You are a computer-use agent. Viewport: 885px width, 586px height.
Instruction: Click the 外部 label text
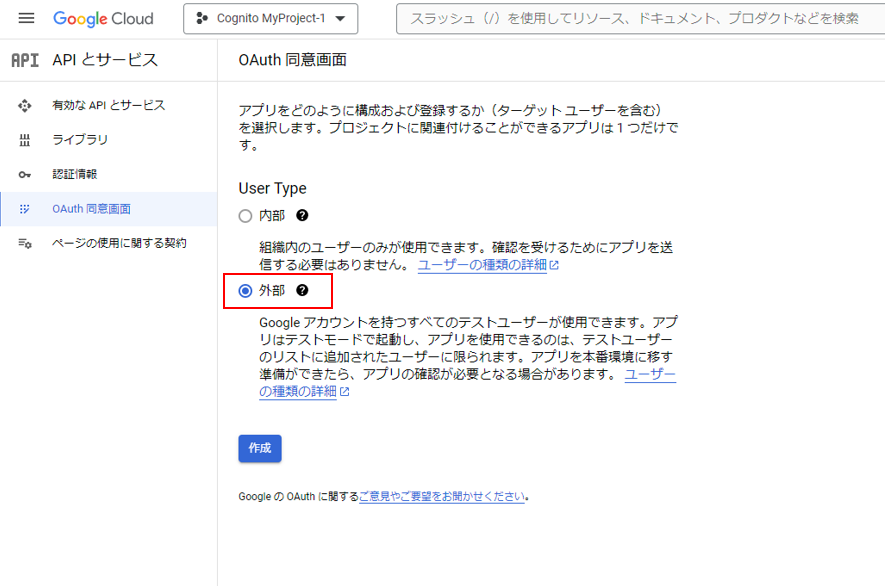(x=272, y=290)
